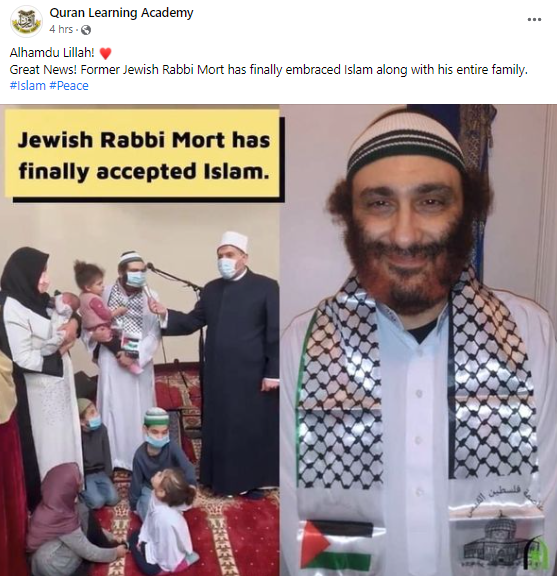Click the Palestinian flag on the scarf
The width and height of the screenshot is (557, 576).
(335, 546)
